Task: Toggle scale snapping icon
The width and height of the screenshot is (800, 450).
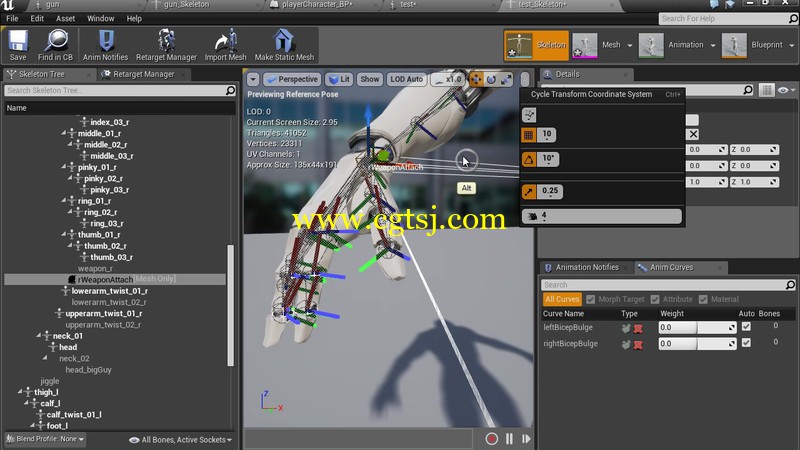Action: [x=529, y=192]
